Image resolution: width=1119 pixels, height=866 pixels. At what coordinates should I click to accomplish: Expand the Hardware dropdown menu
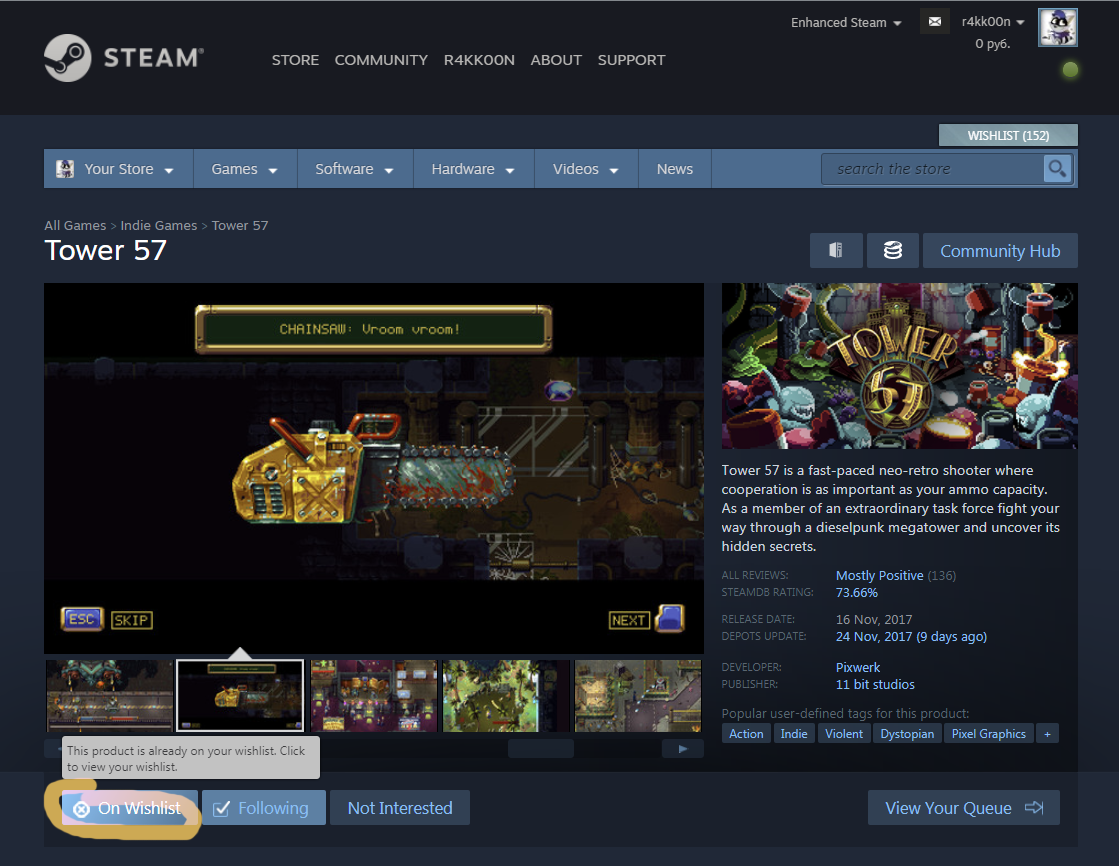point(472,169)
